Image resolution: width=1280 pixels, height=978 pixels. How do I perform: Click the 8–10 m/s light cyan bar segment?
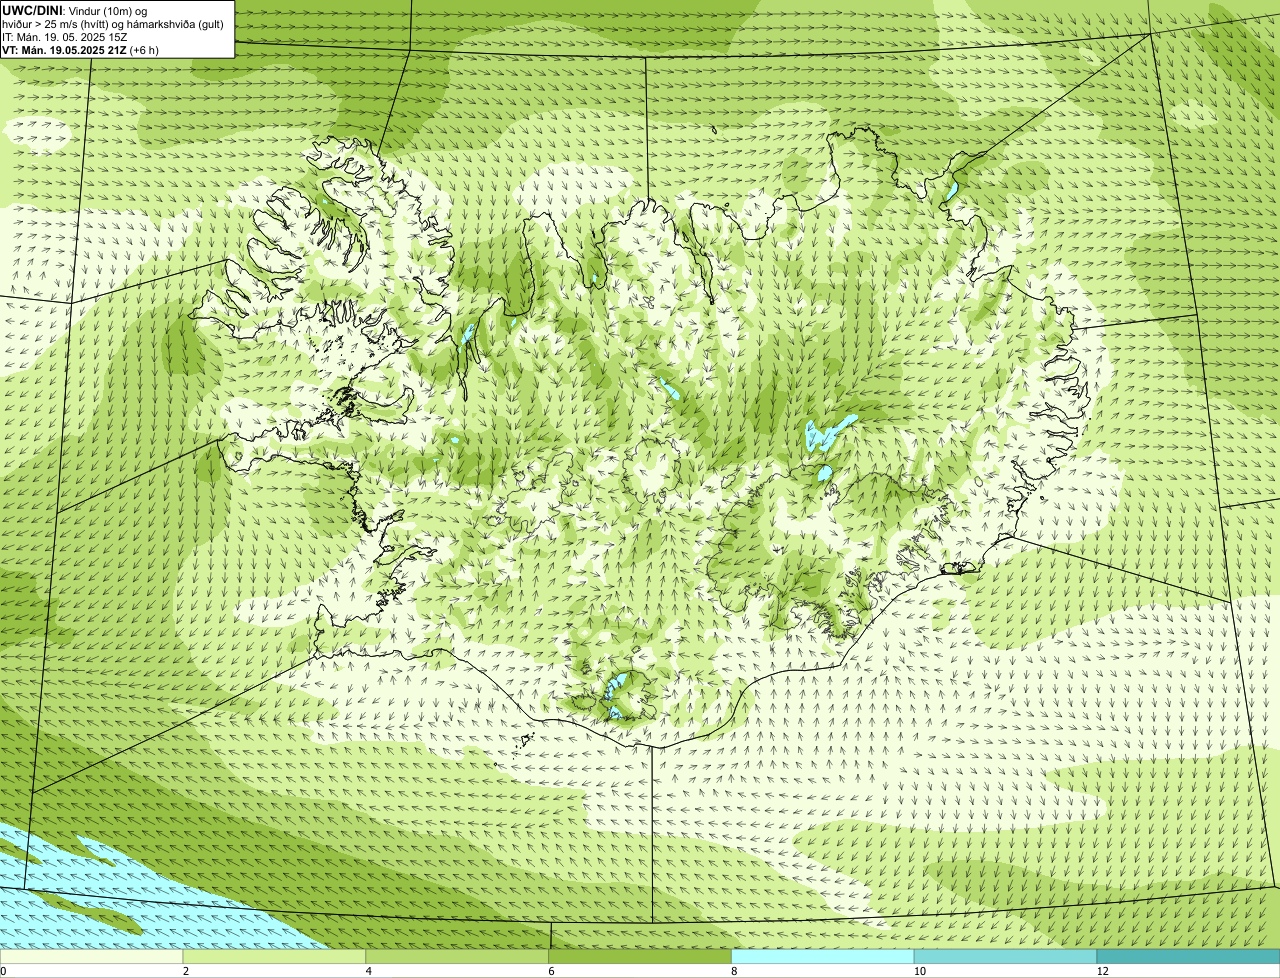823,956
